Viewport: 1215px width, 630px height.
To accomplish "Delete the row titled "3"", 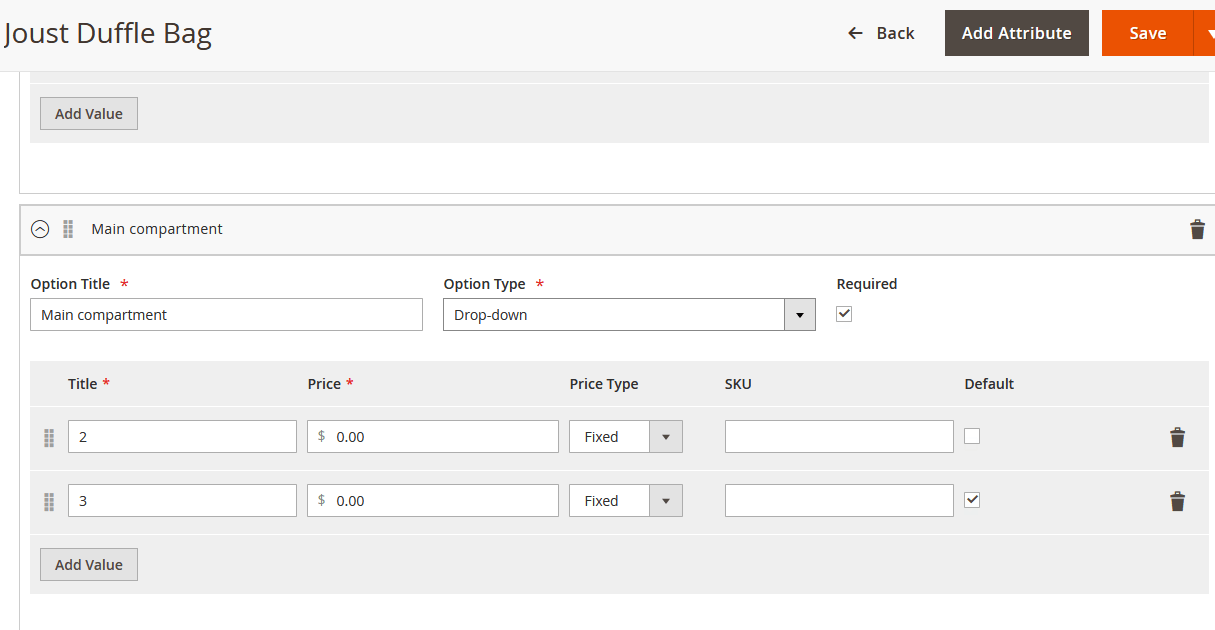I will (1177, 501).
